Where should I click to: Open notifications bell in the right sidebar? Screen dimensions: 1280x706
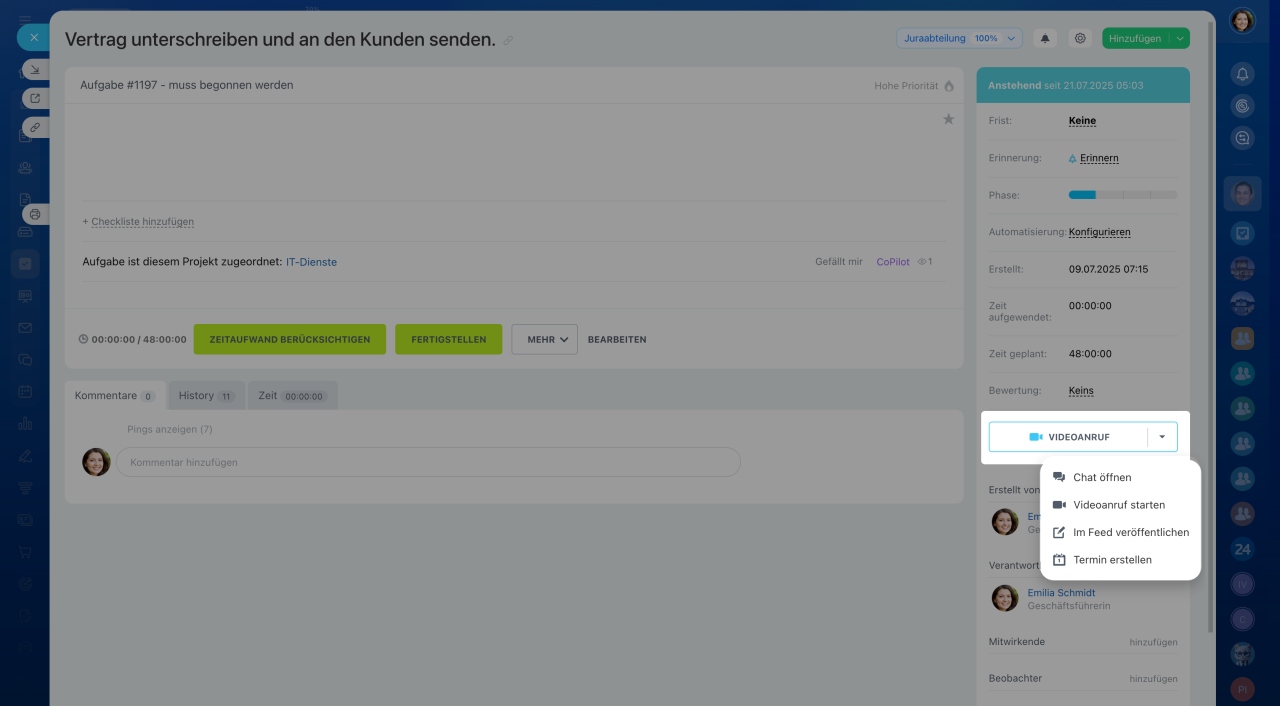1242,74
